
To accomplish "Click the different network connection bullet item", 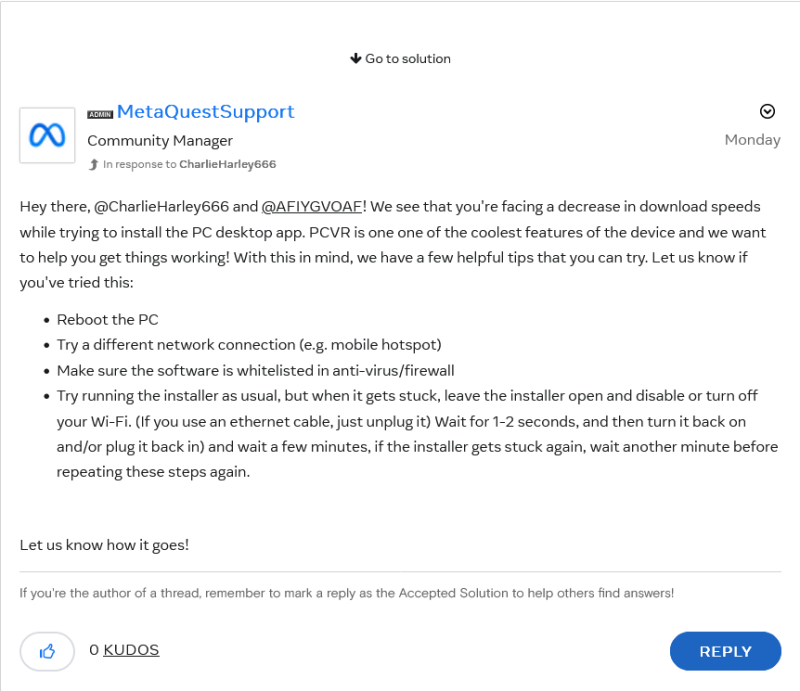I will (249, 345).
